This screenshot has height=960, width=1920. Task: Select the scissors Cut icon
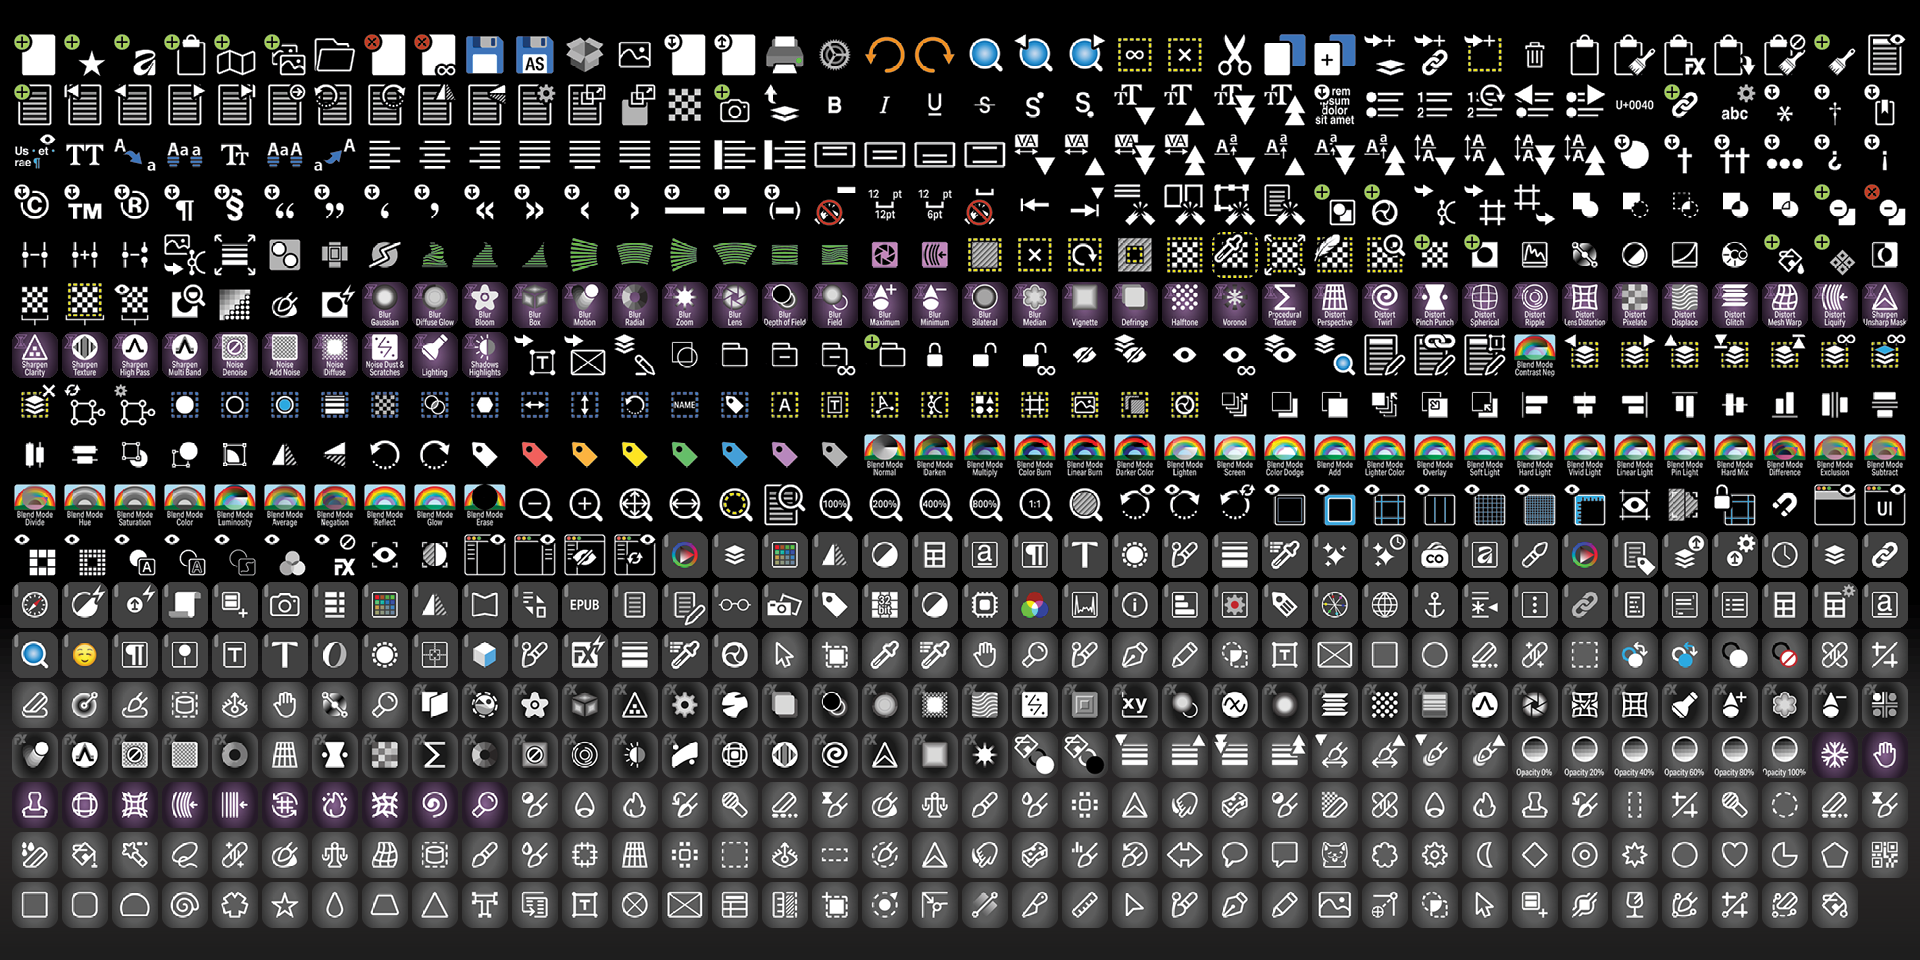click(x=1235, y=55)
